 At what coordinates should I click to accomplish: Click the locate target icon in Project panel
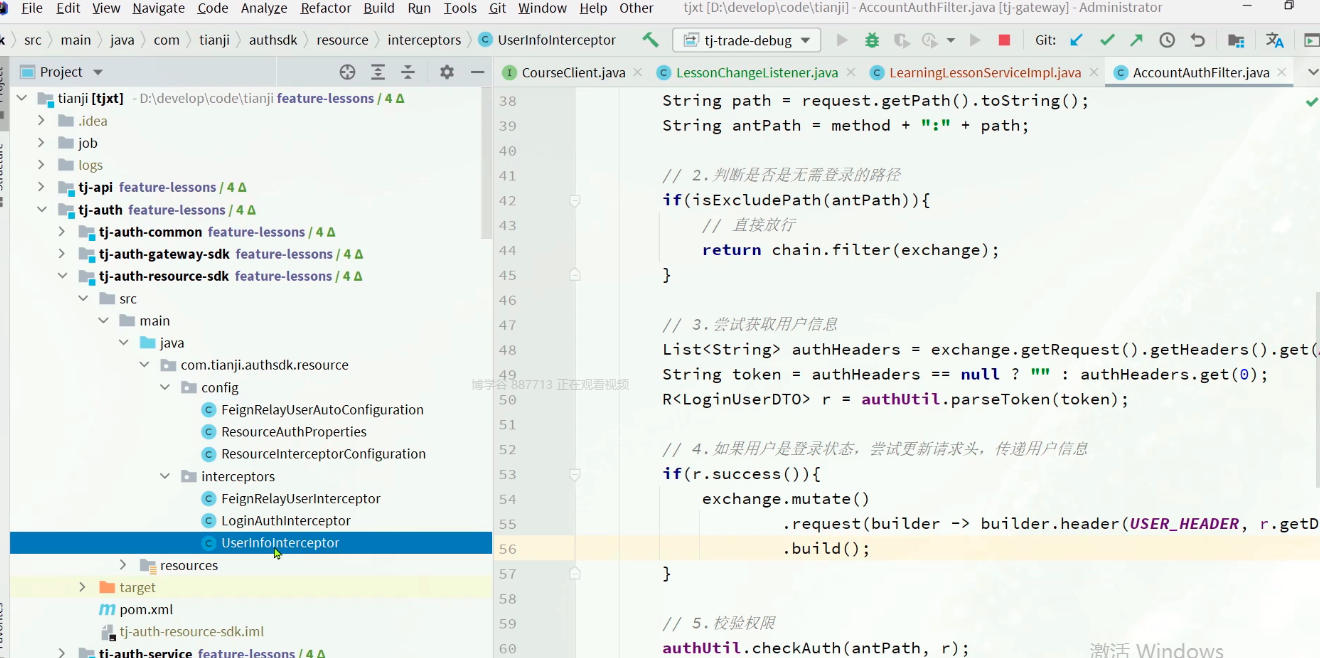click(x=347, y=72)
